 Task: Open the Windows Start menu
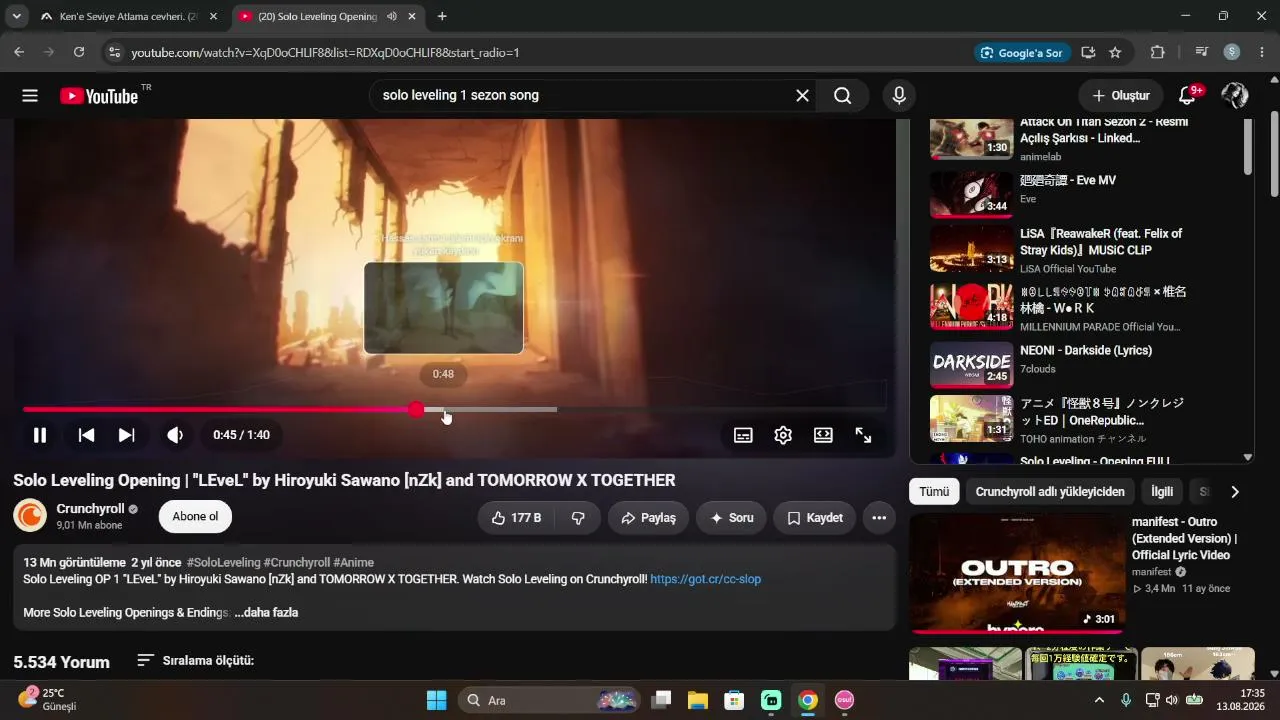(437, 700)
